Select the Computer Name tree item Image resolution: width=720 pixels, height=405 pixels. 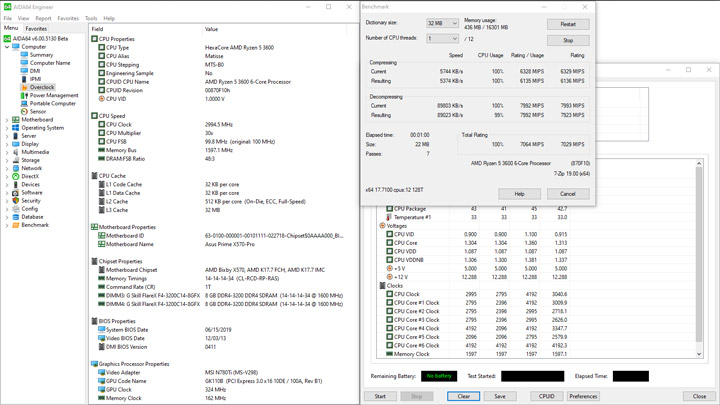[50, 63]
